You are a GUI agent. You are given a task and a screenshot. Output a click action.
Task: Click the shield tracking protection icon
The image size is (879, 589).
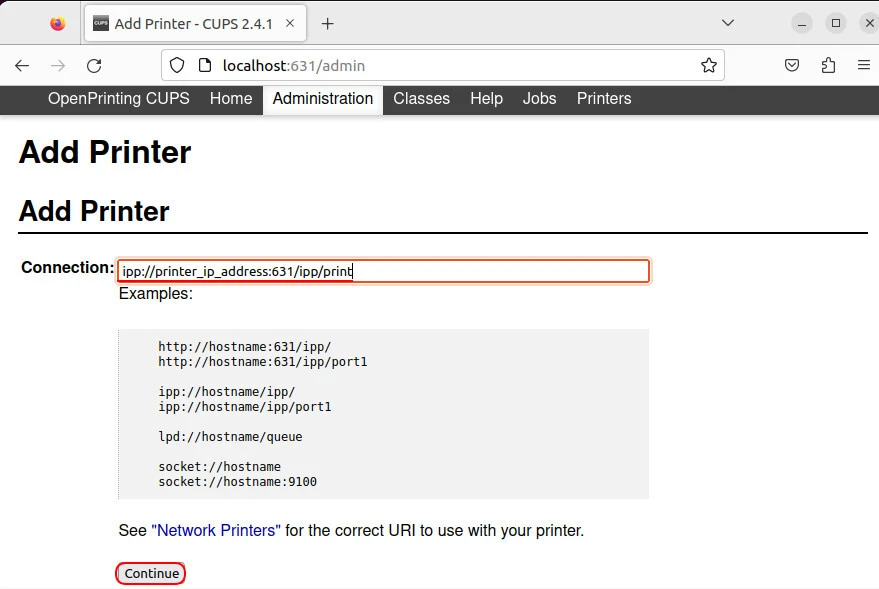click(x=177, y=66)
